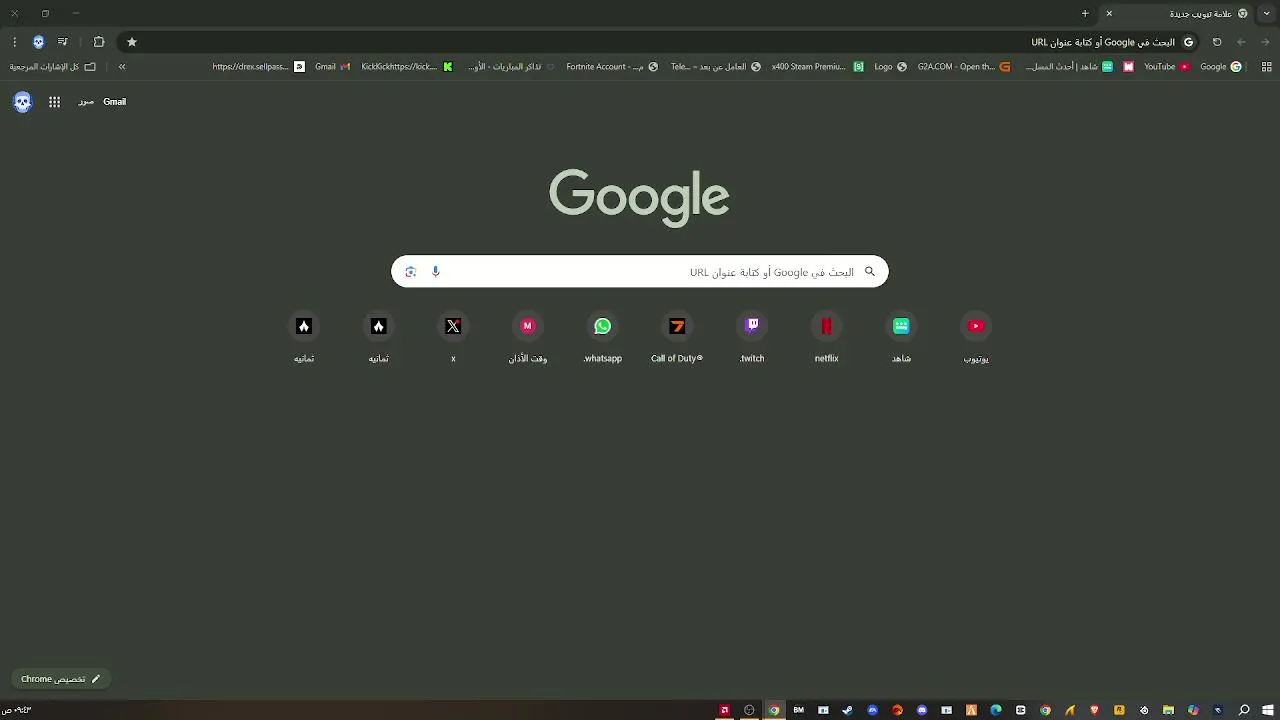Open the كل الإشارات المرجعية bookmarks folder

click(x=53, y=67)
